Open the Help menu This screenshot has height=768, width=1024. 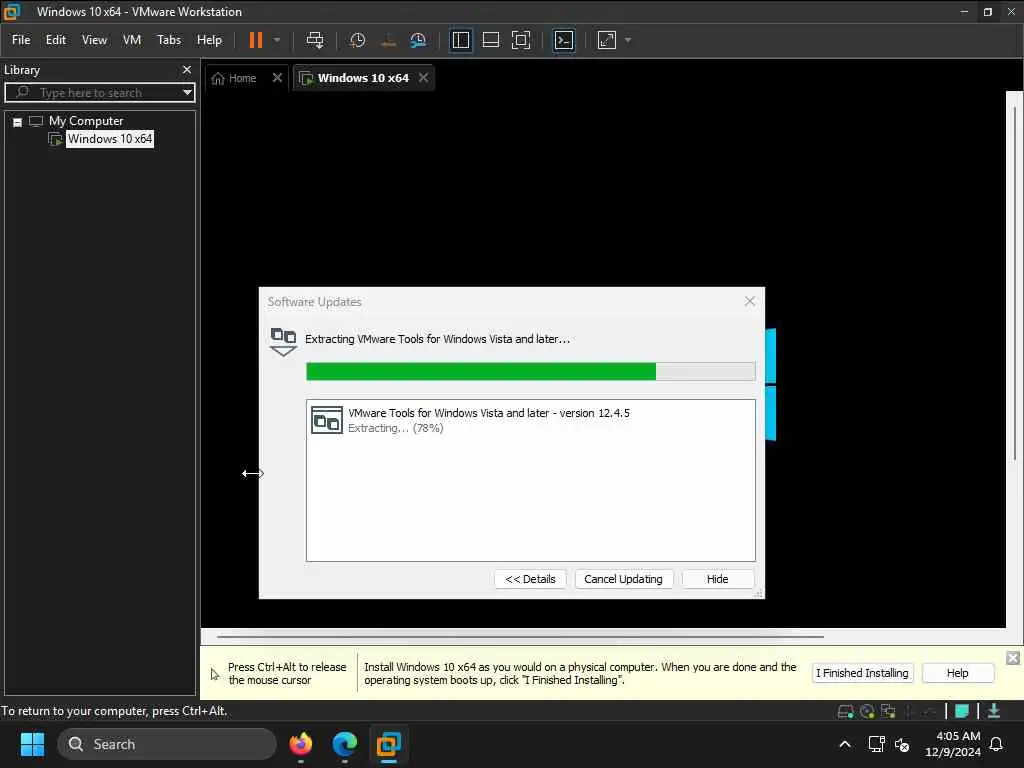[209, 40]
